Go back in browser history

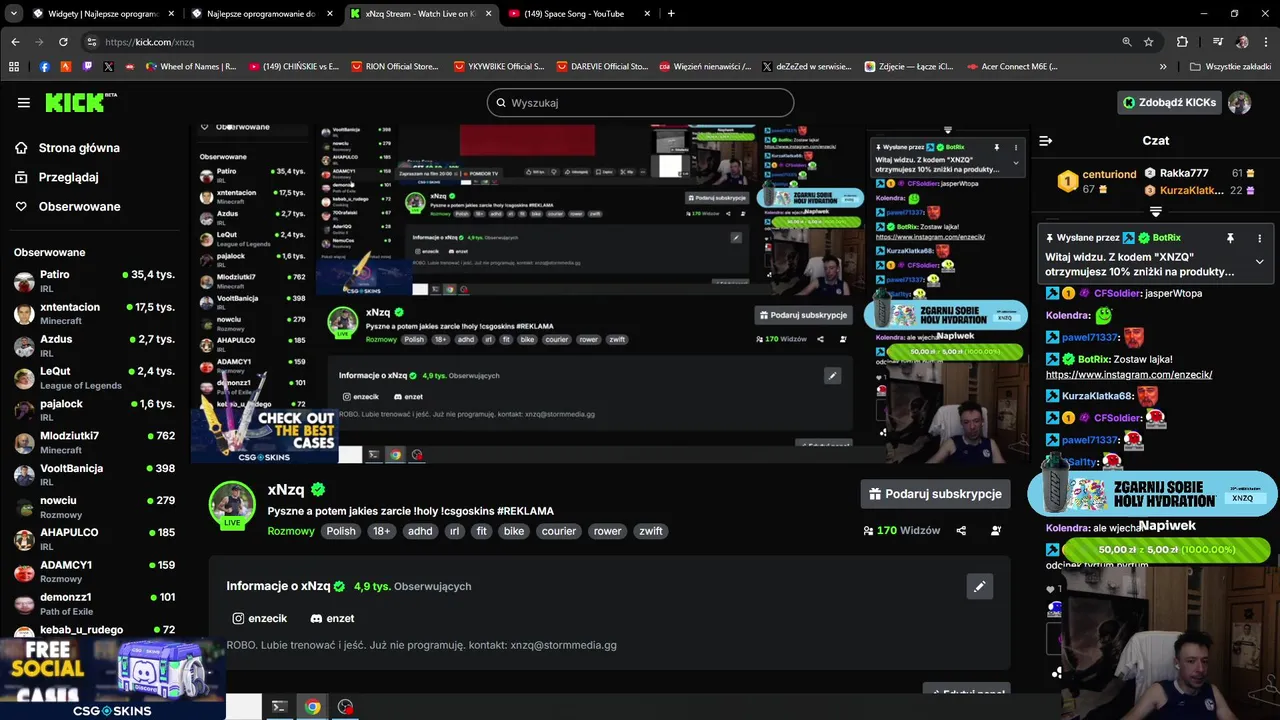(x=15, y=42)
